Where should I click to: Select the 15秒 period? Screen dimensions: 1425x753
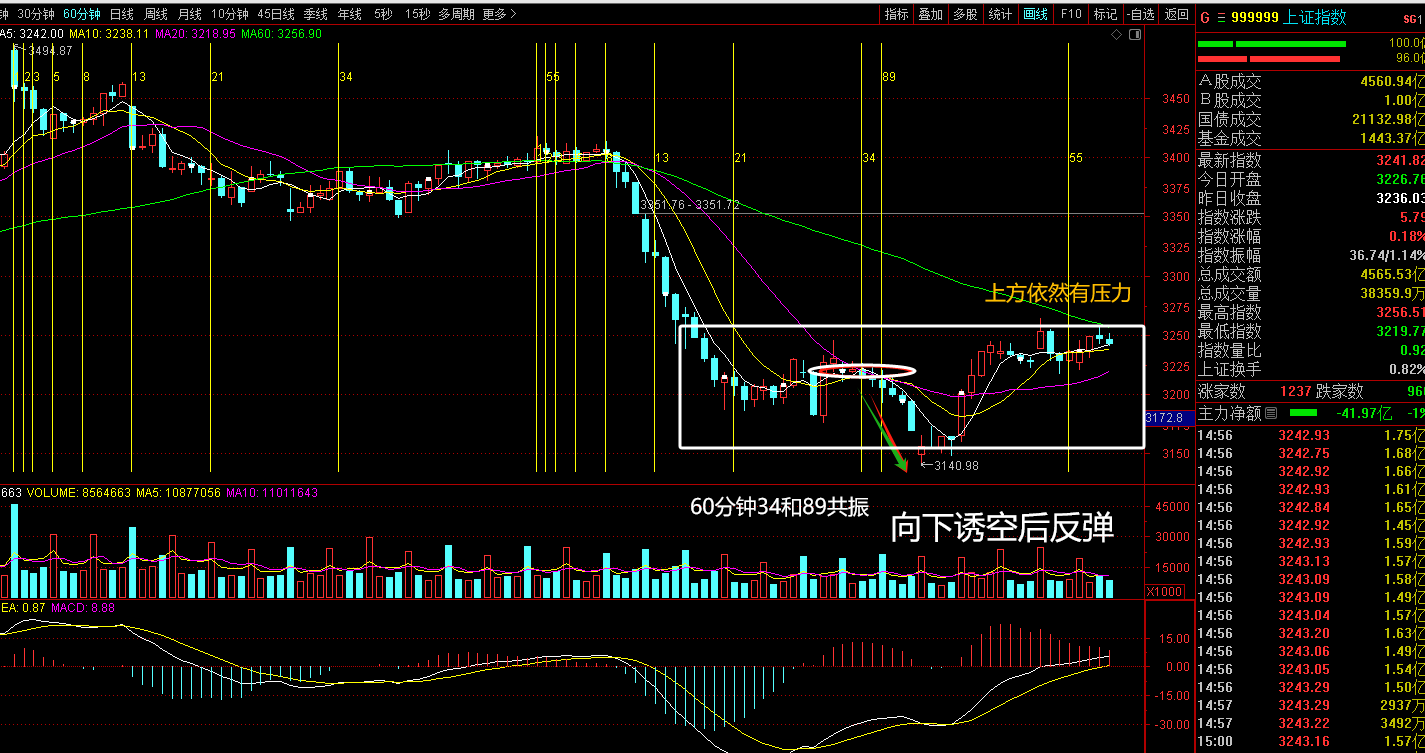click(418, 14)
